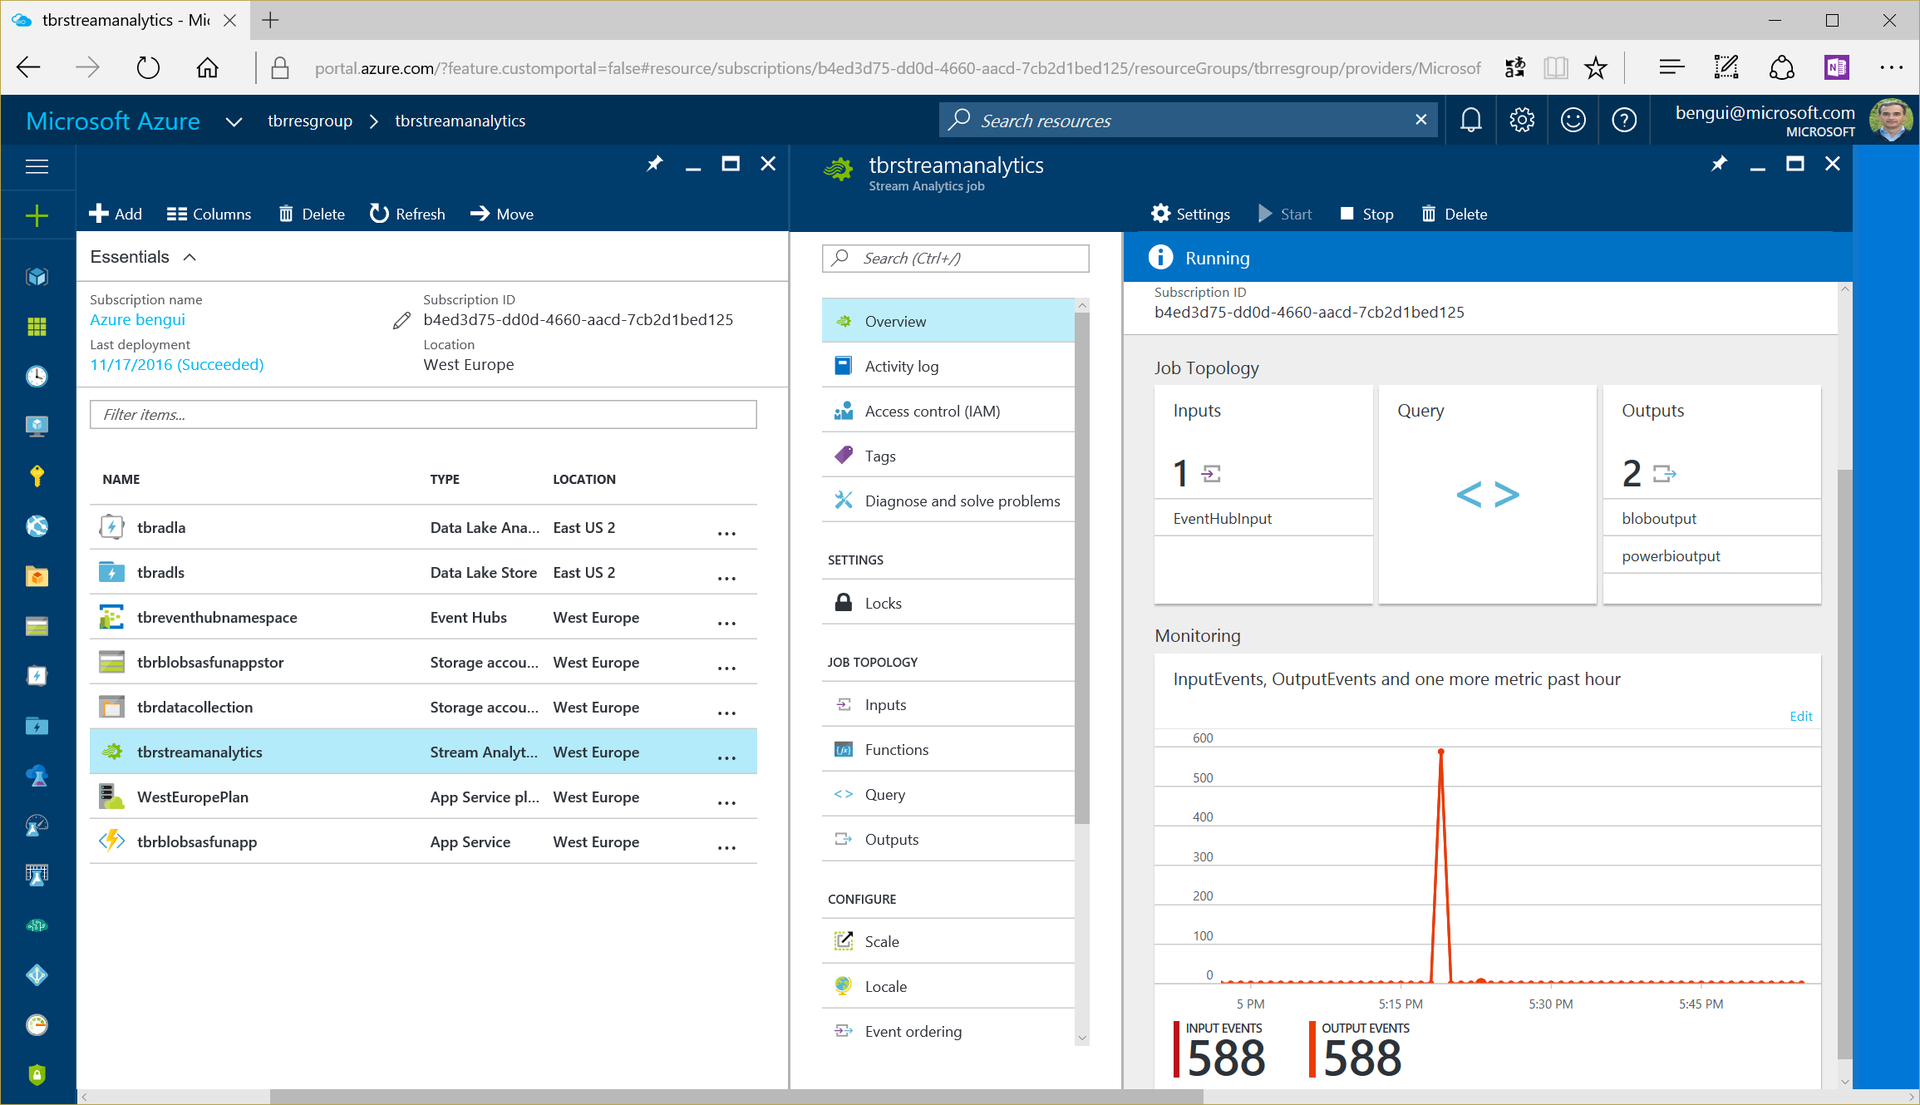This screenshot has width=1920, height=1105.
Task: Click the Running status banner
Action: (1487, 258)
